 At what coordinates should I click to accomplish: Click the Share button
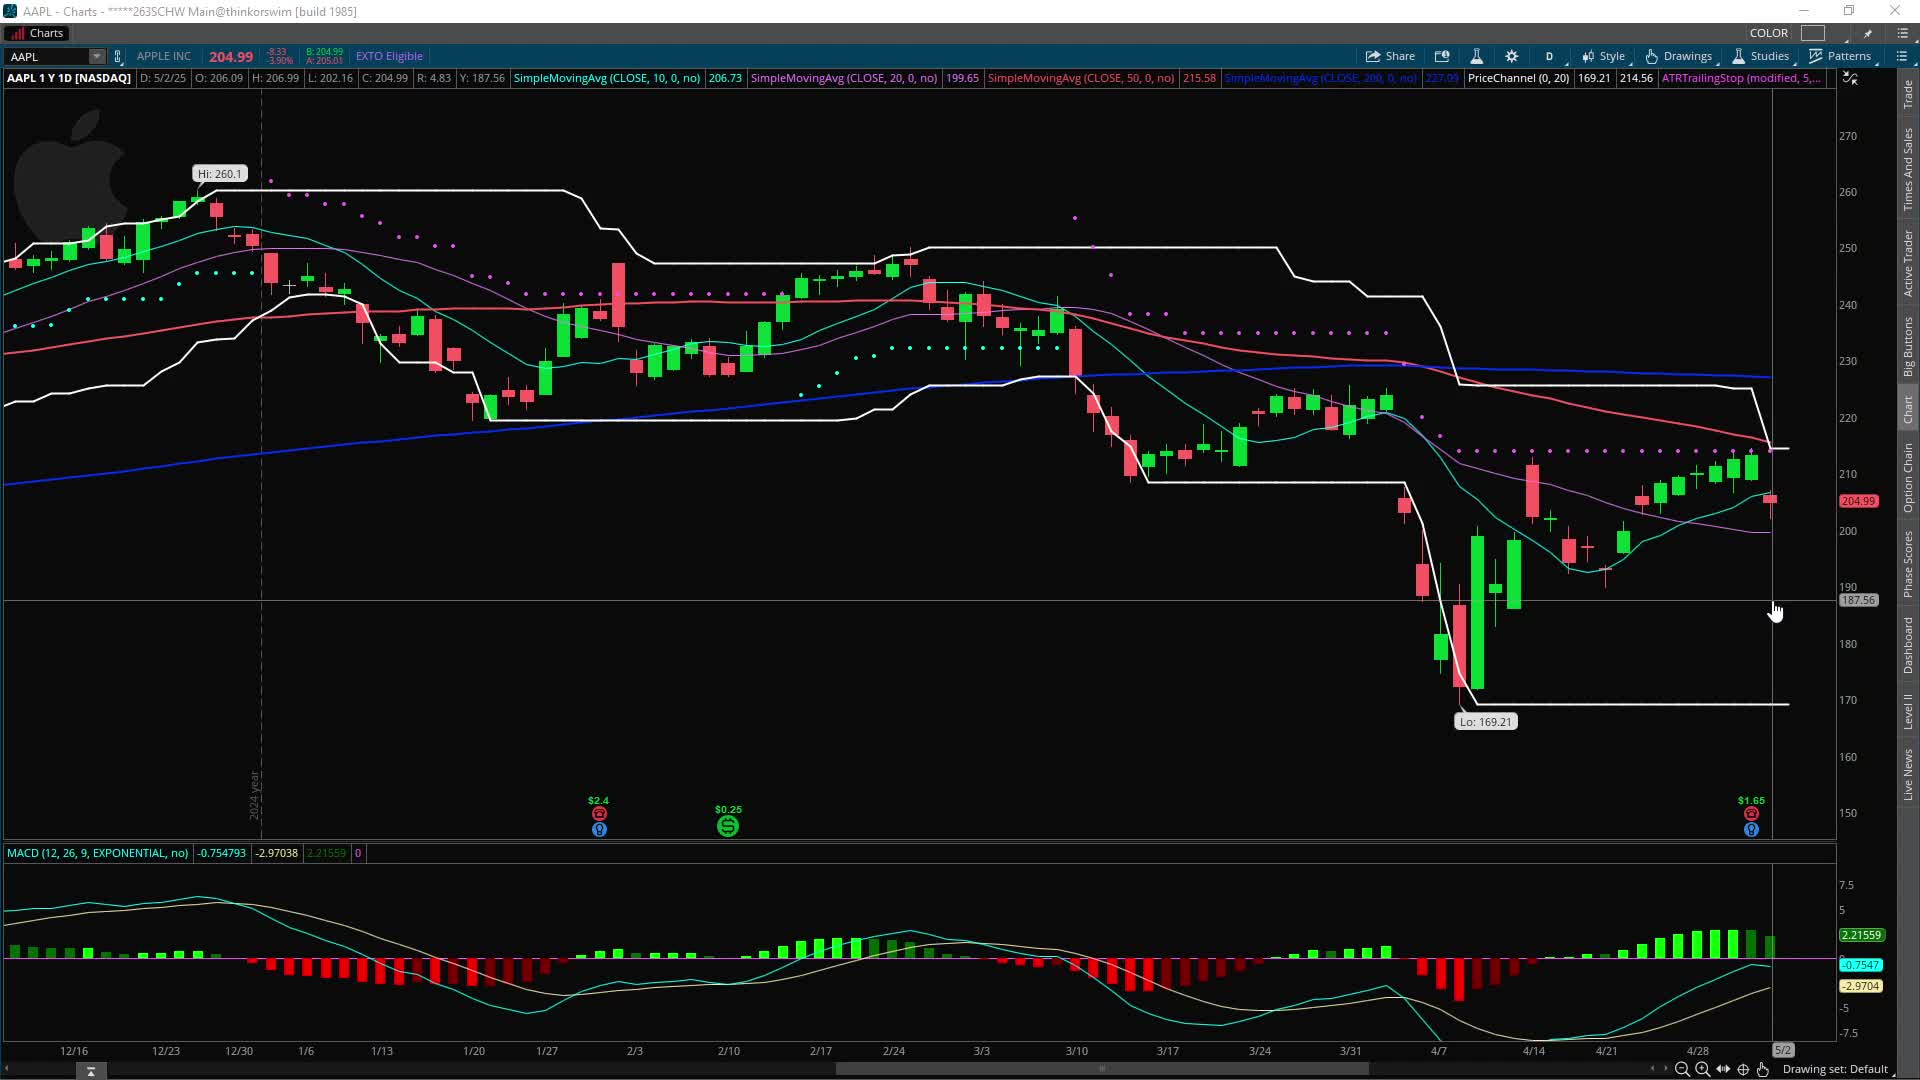[1390, 56]
